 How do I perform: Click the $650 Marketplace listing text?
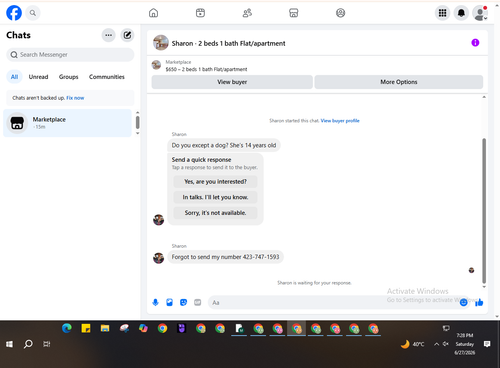pyautogui.click(x=206, y=69)
